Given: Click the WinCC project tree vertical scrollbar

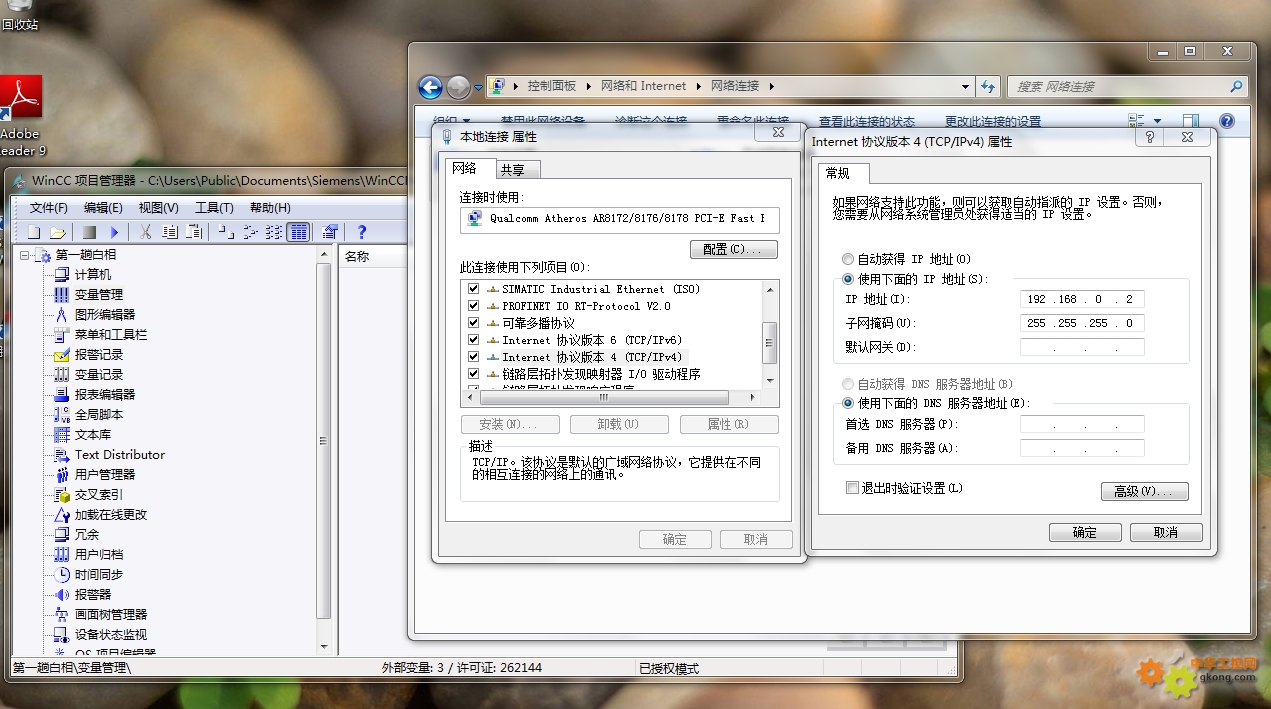Looking at the screenshot, I should pos(323,440).
